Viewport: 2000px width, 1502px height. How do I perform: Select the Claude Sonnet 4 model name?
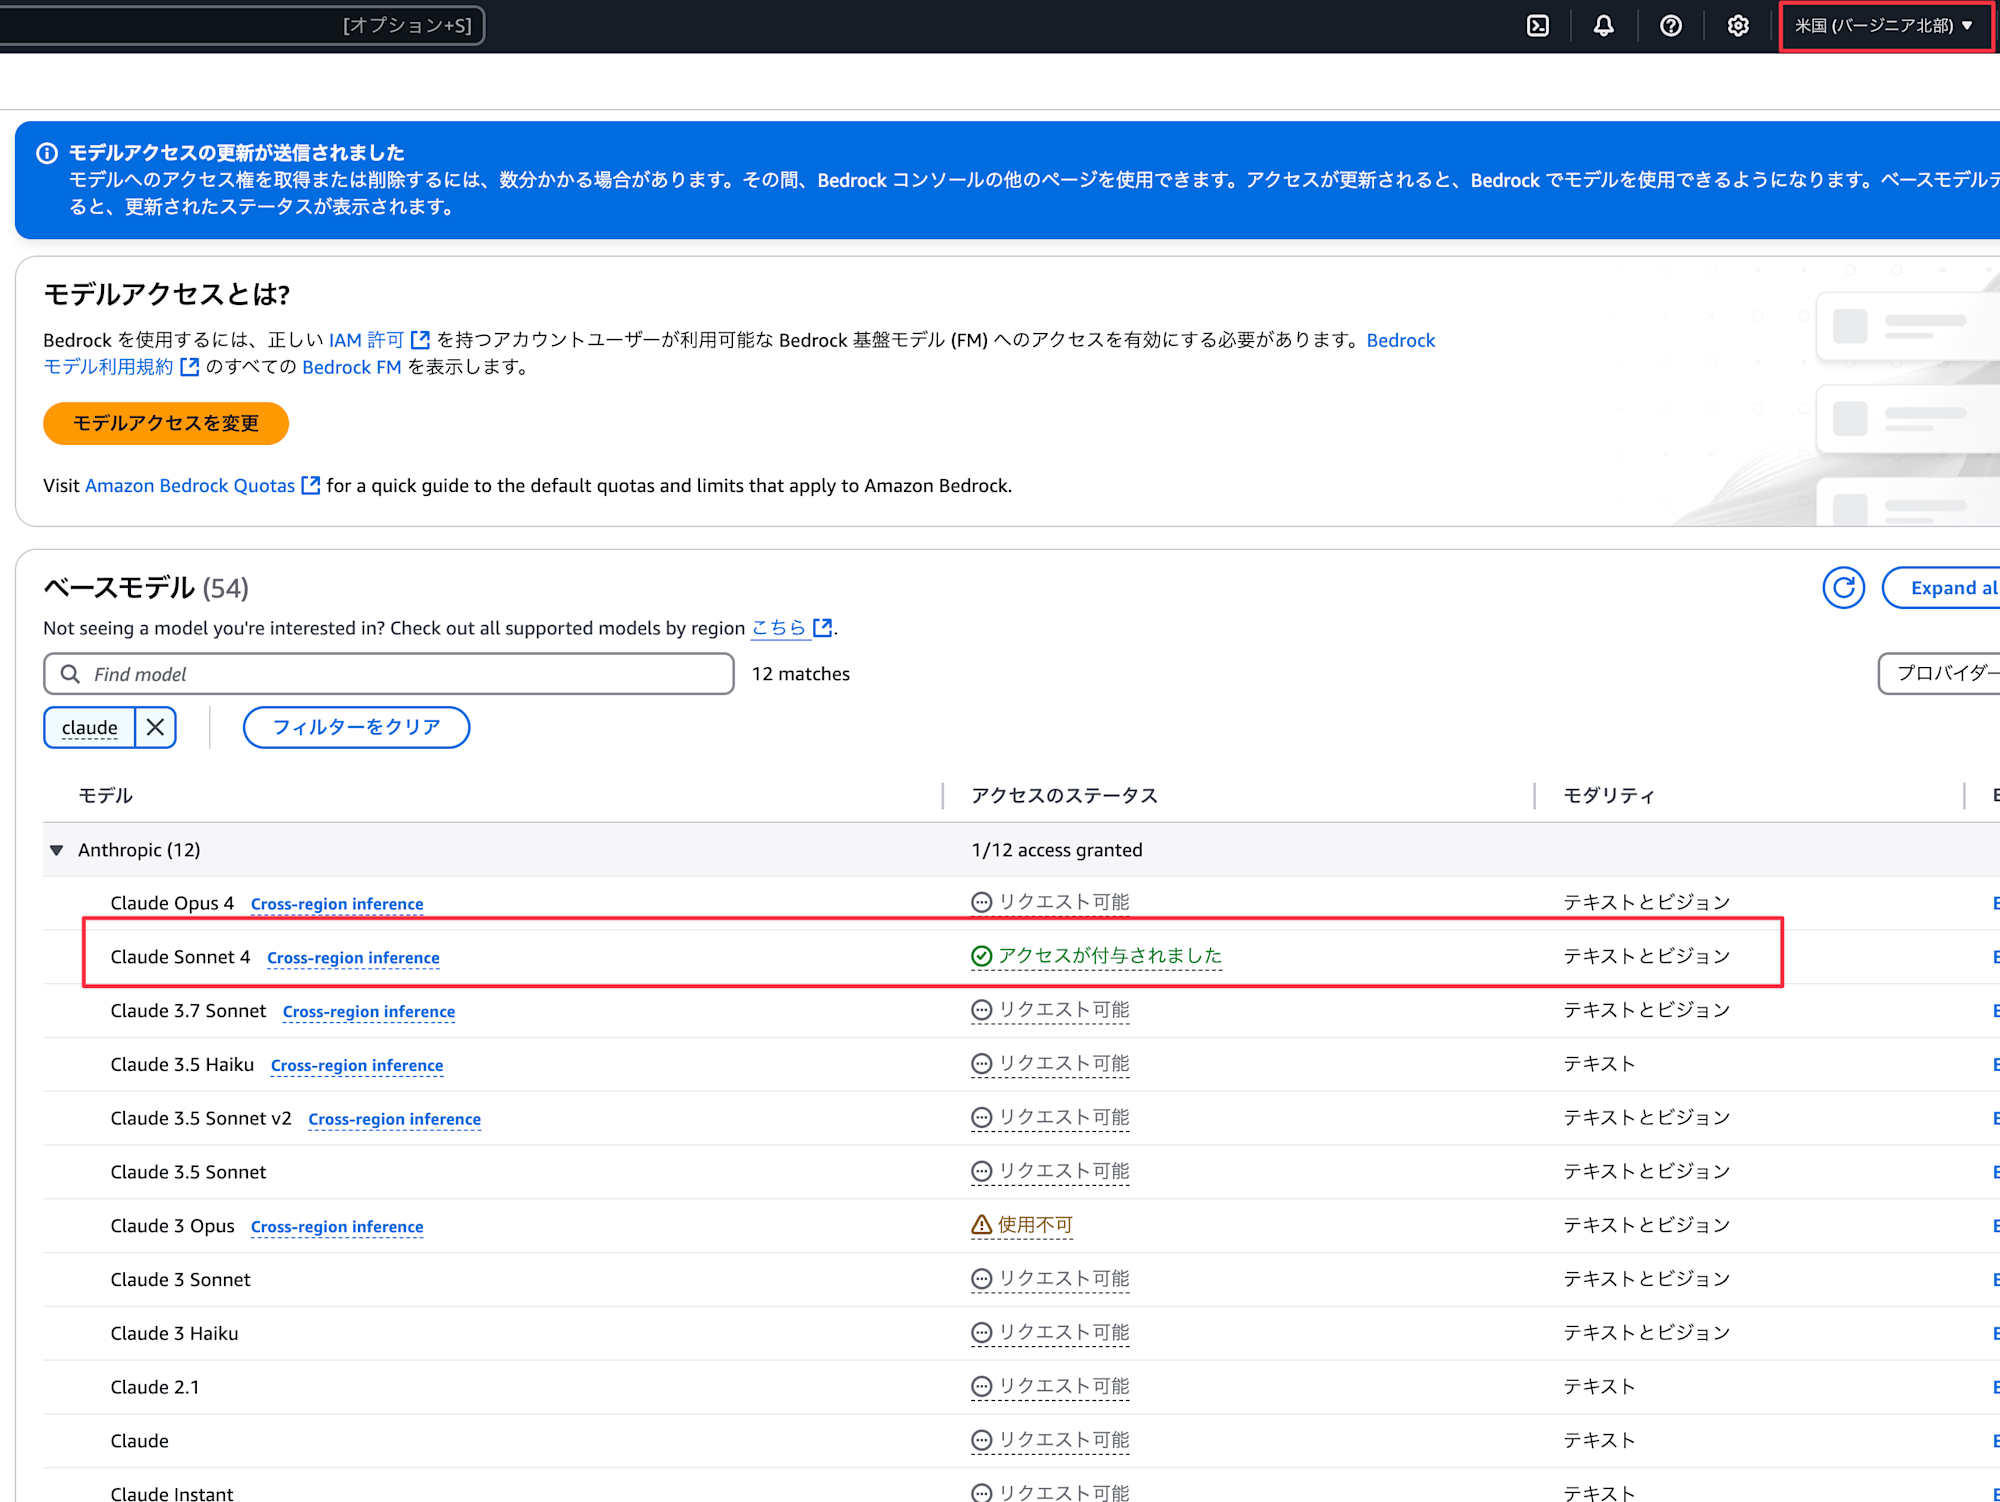(180, 957)
